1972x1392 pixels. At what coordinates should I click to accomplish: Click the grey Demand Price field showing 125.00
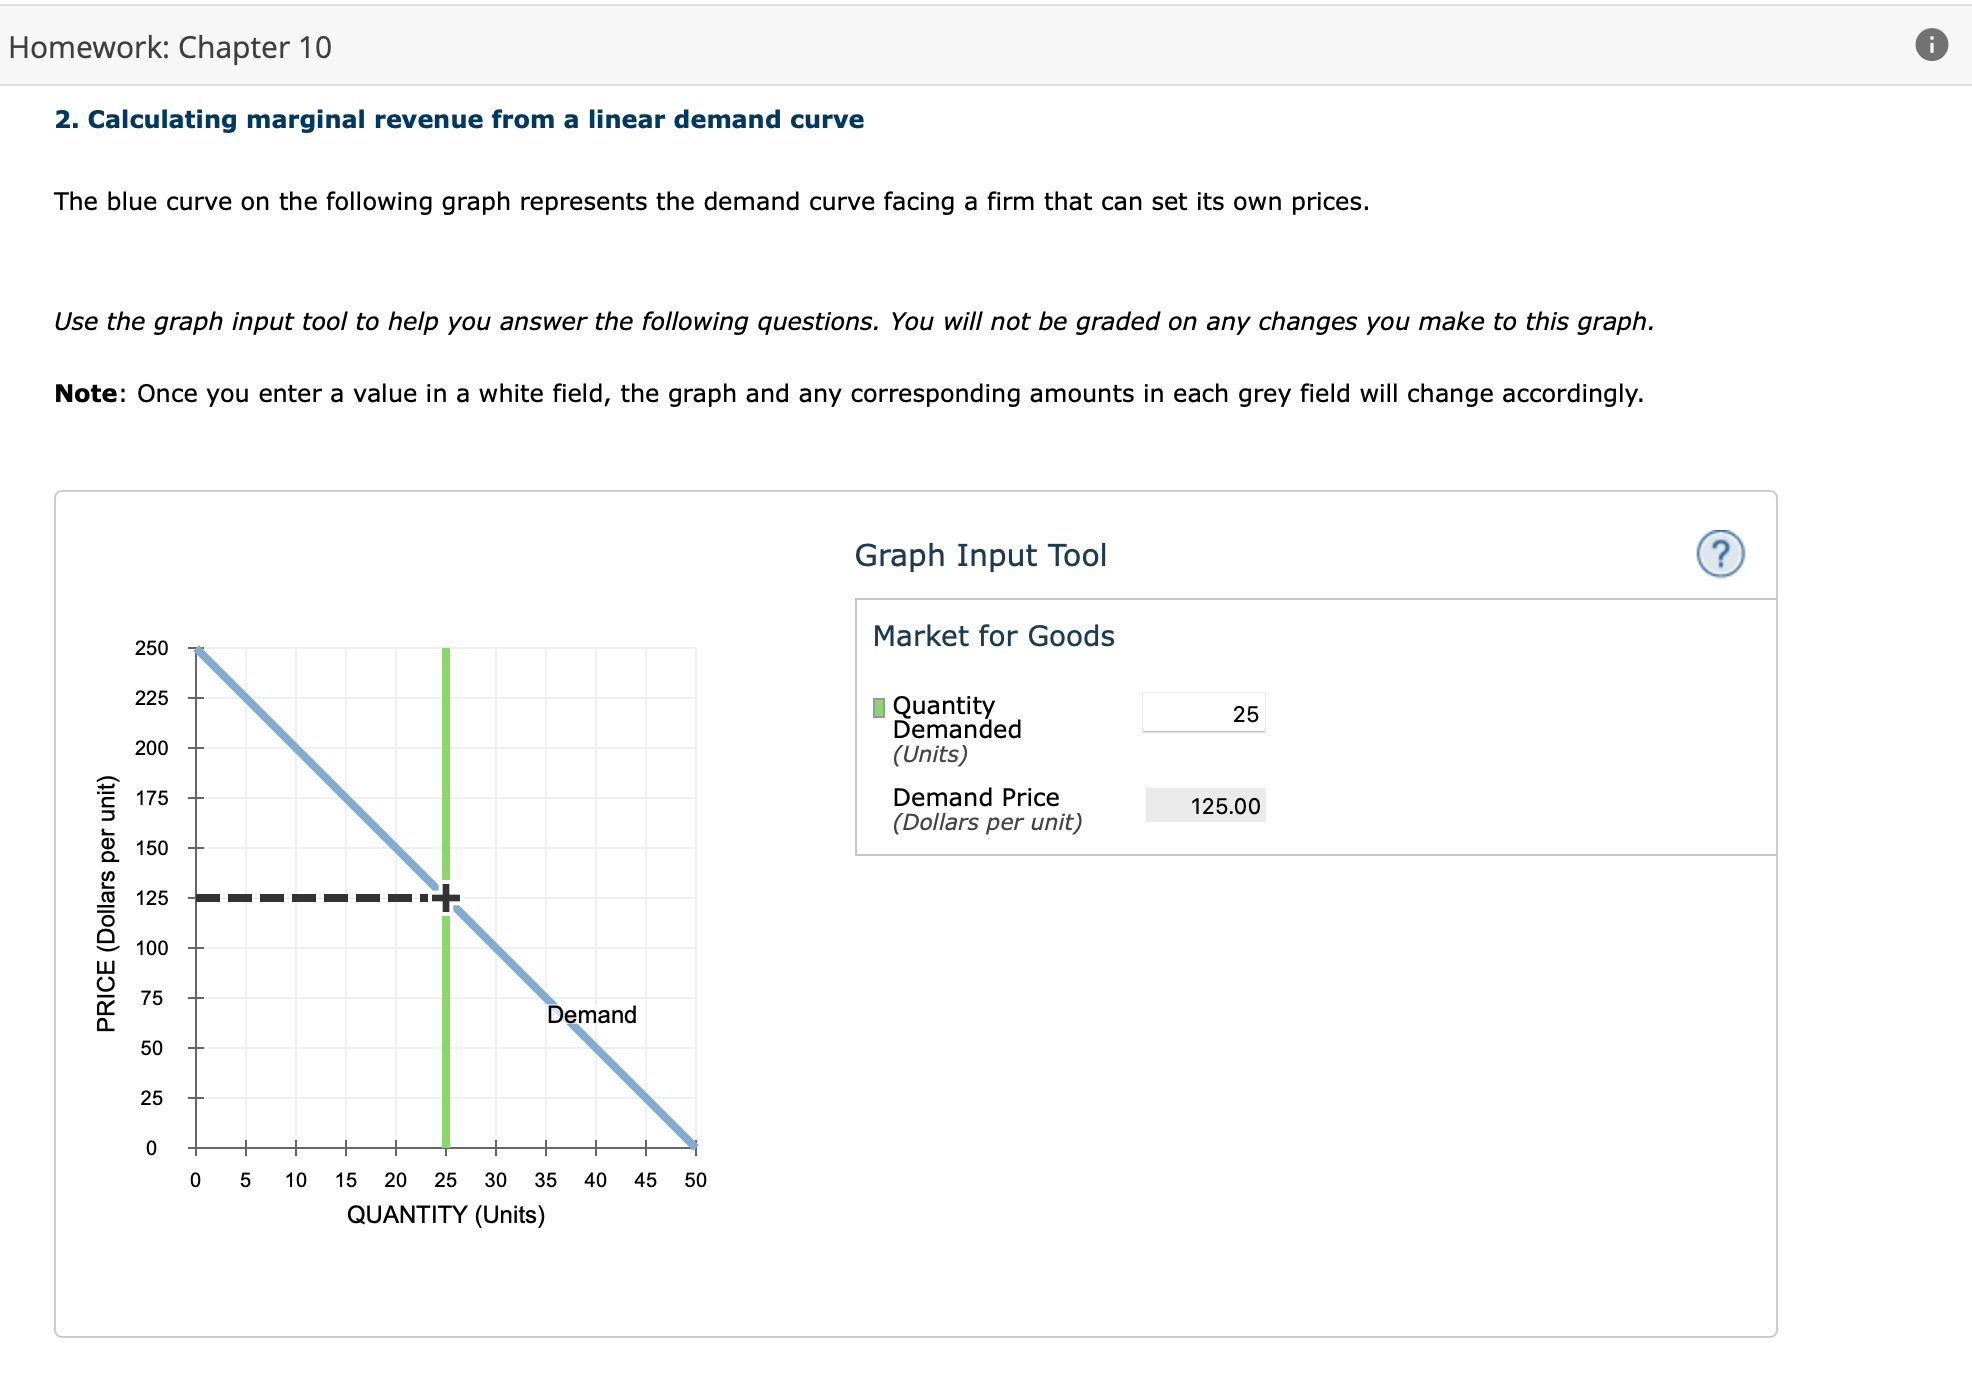click(1205, 806)
